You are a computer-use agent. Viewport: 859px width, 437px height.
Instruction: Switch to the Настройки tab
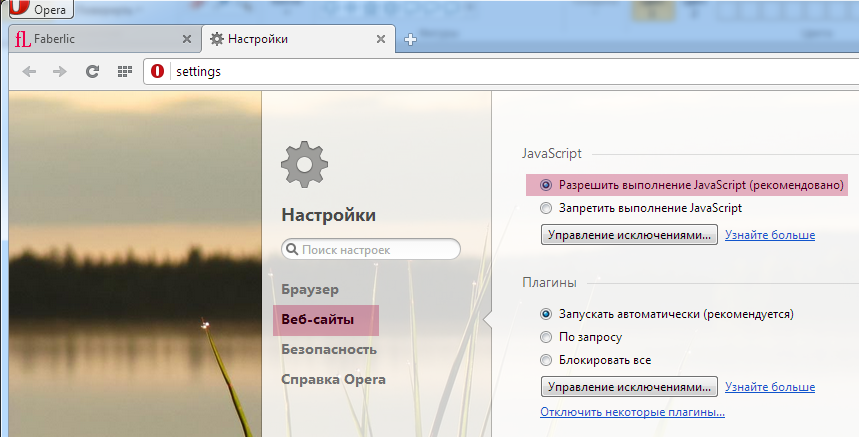click(280, 40)
